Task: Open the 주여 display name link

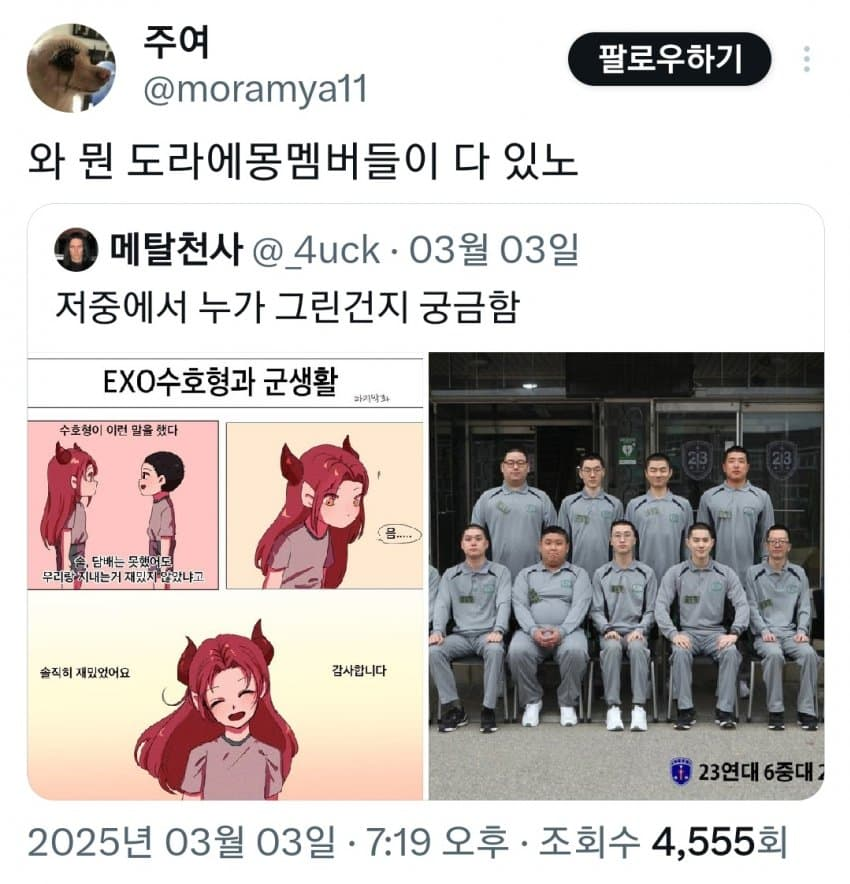Action: [x=176, y=43]
